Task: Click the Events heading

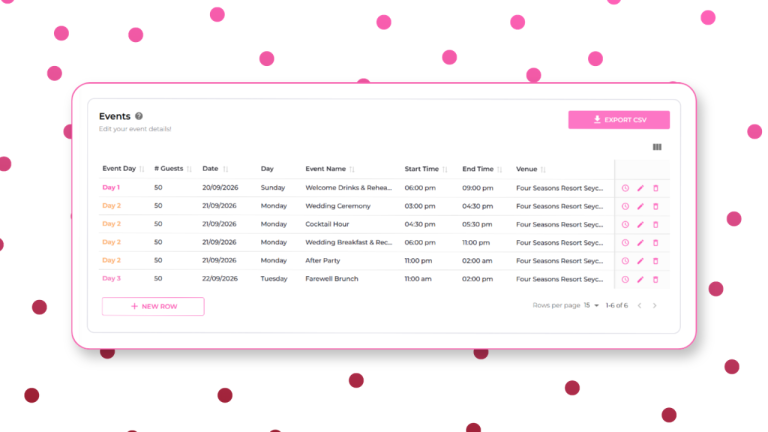Action: (x=115, y=116)
